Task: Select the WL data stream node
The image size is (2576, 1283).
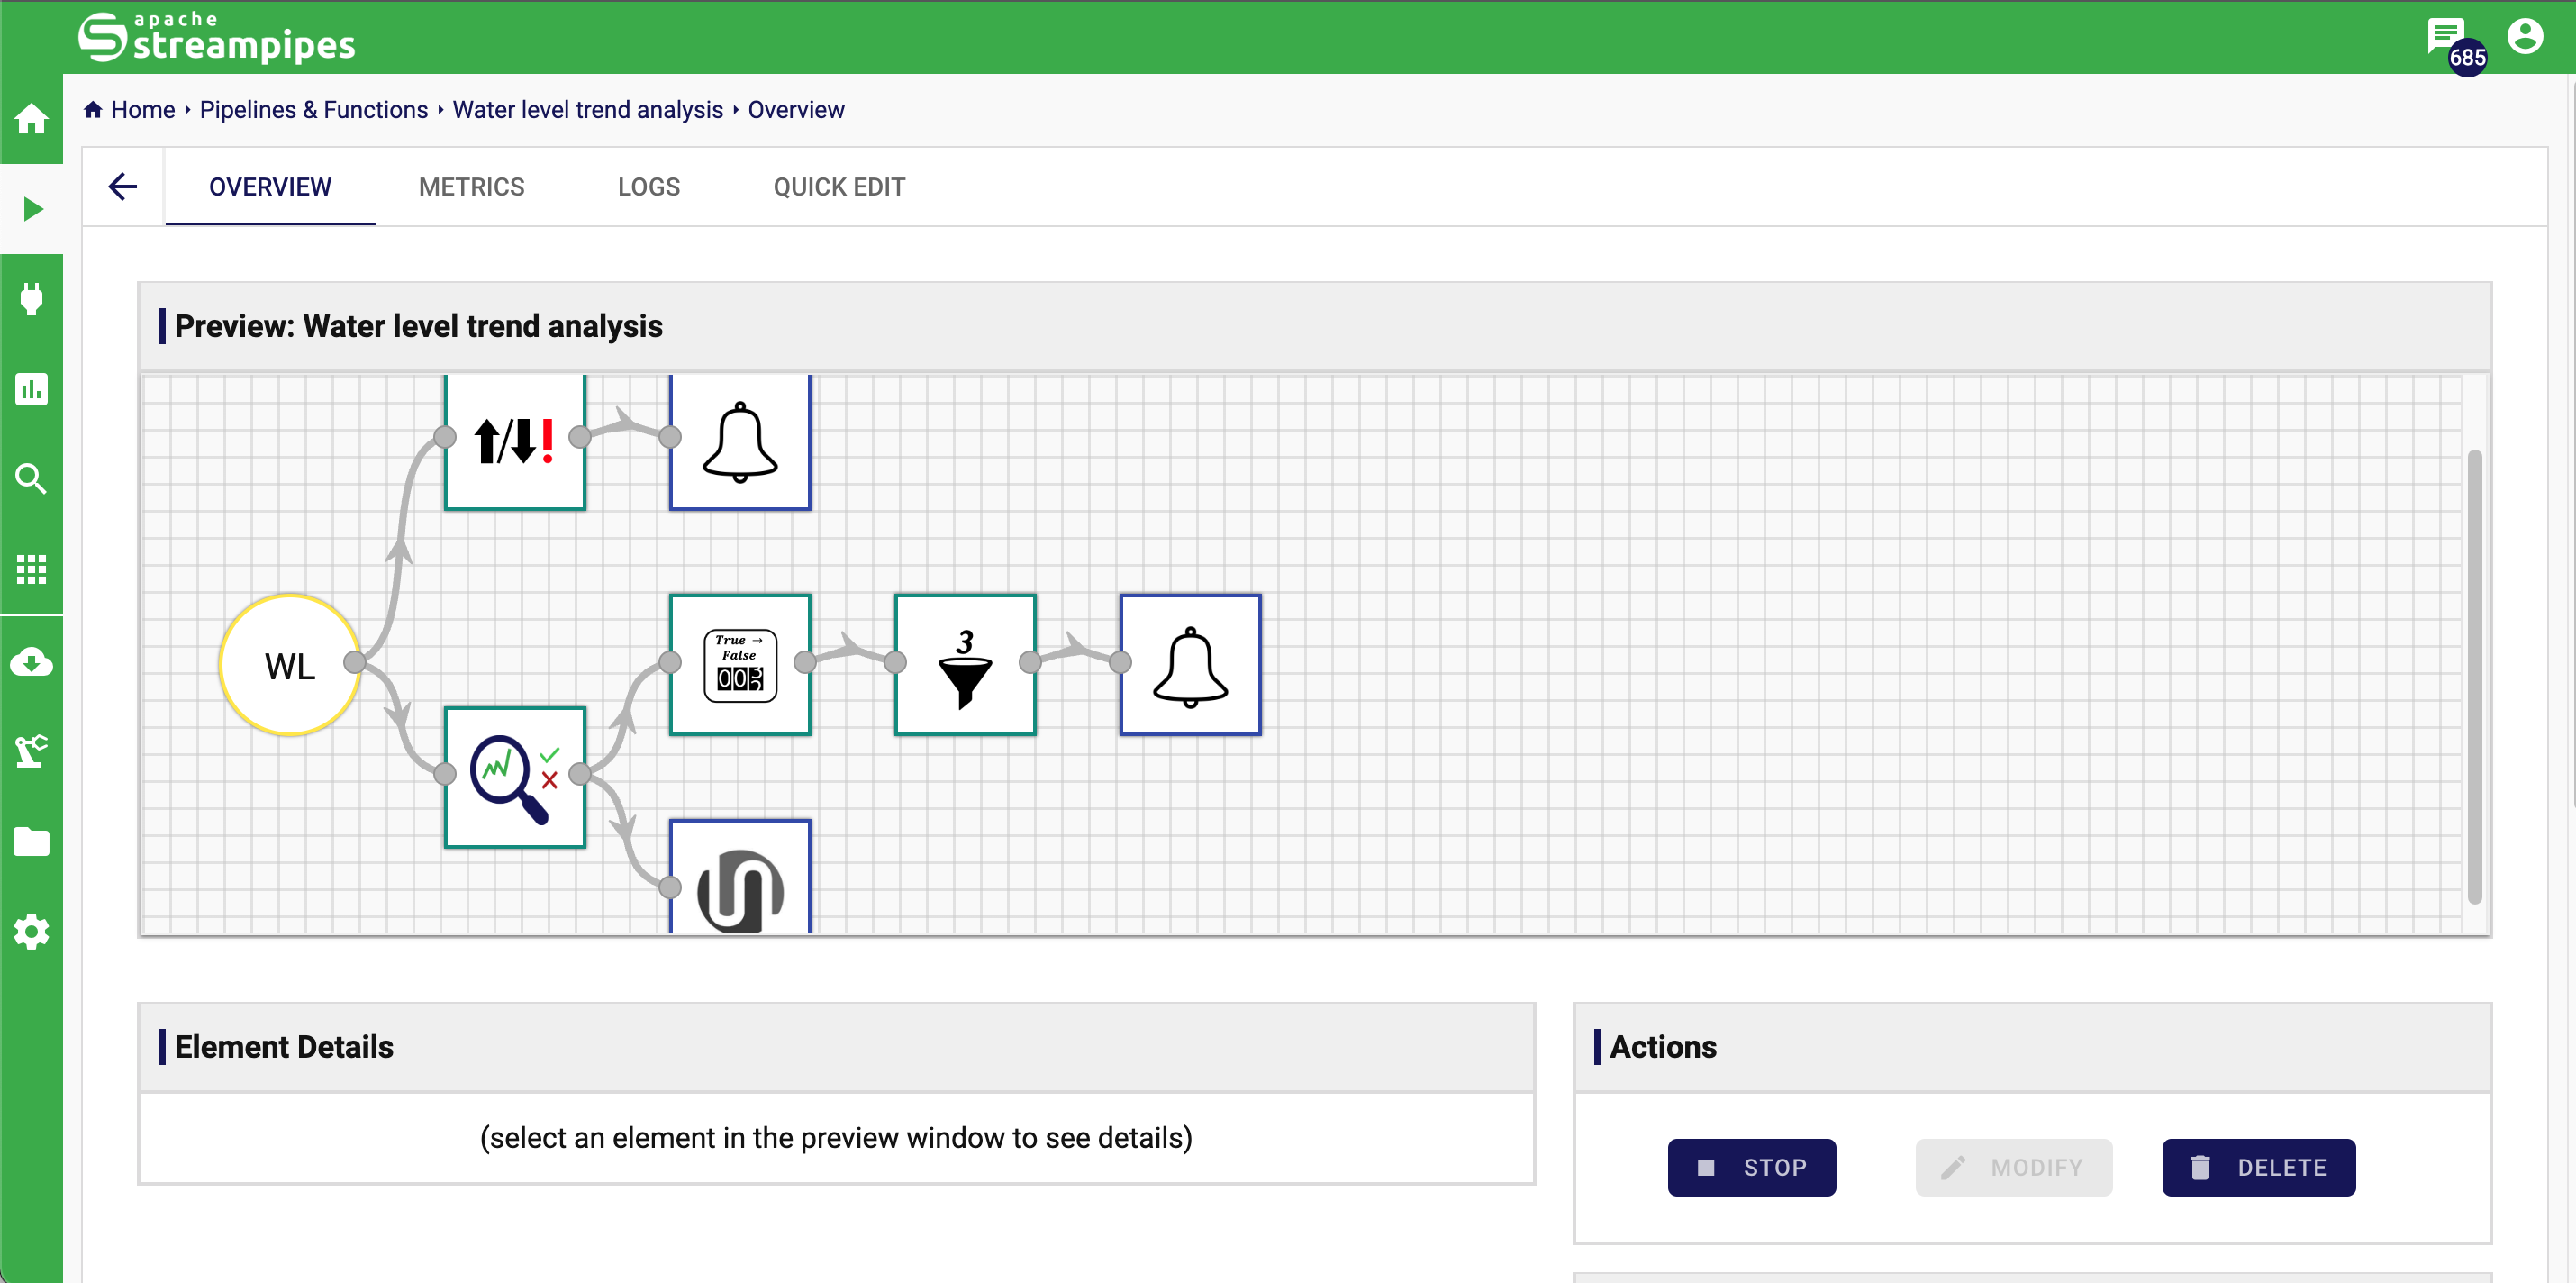Action: pyautogui.click(x=289, y=665)
